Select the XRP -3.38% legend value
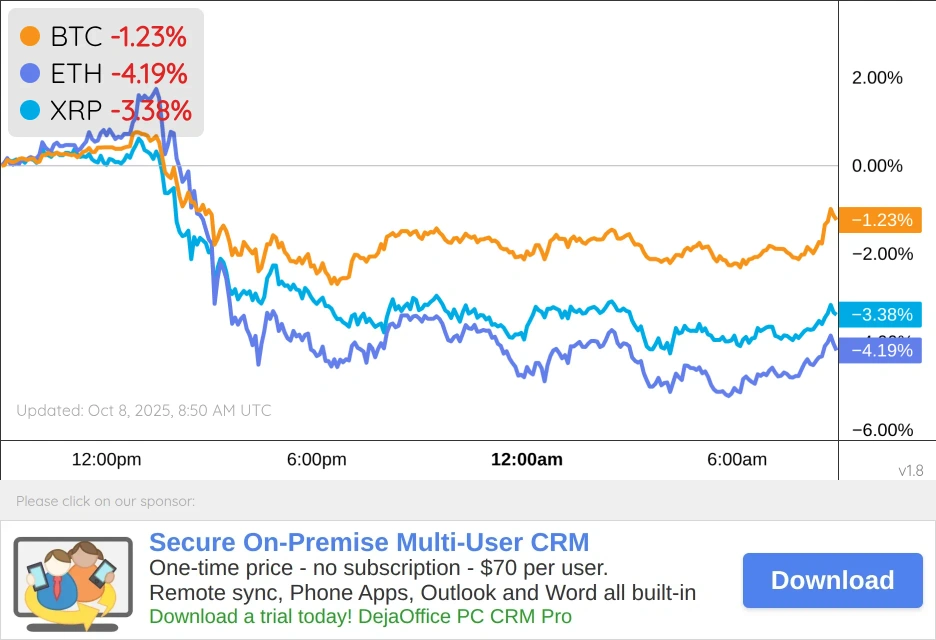The height and width of the screenshot is (640, 936). point(150,109)
